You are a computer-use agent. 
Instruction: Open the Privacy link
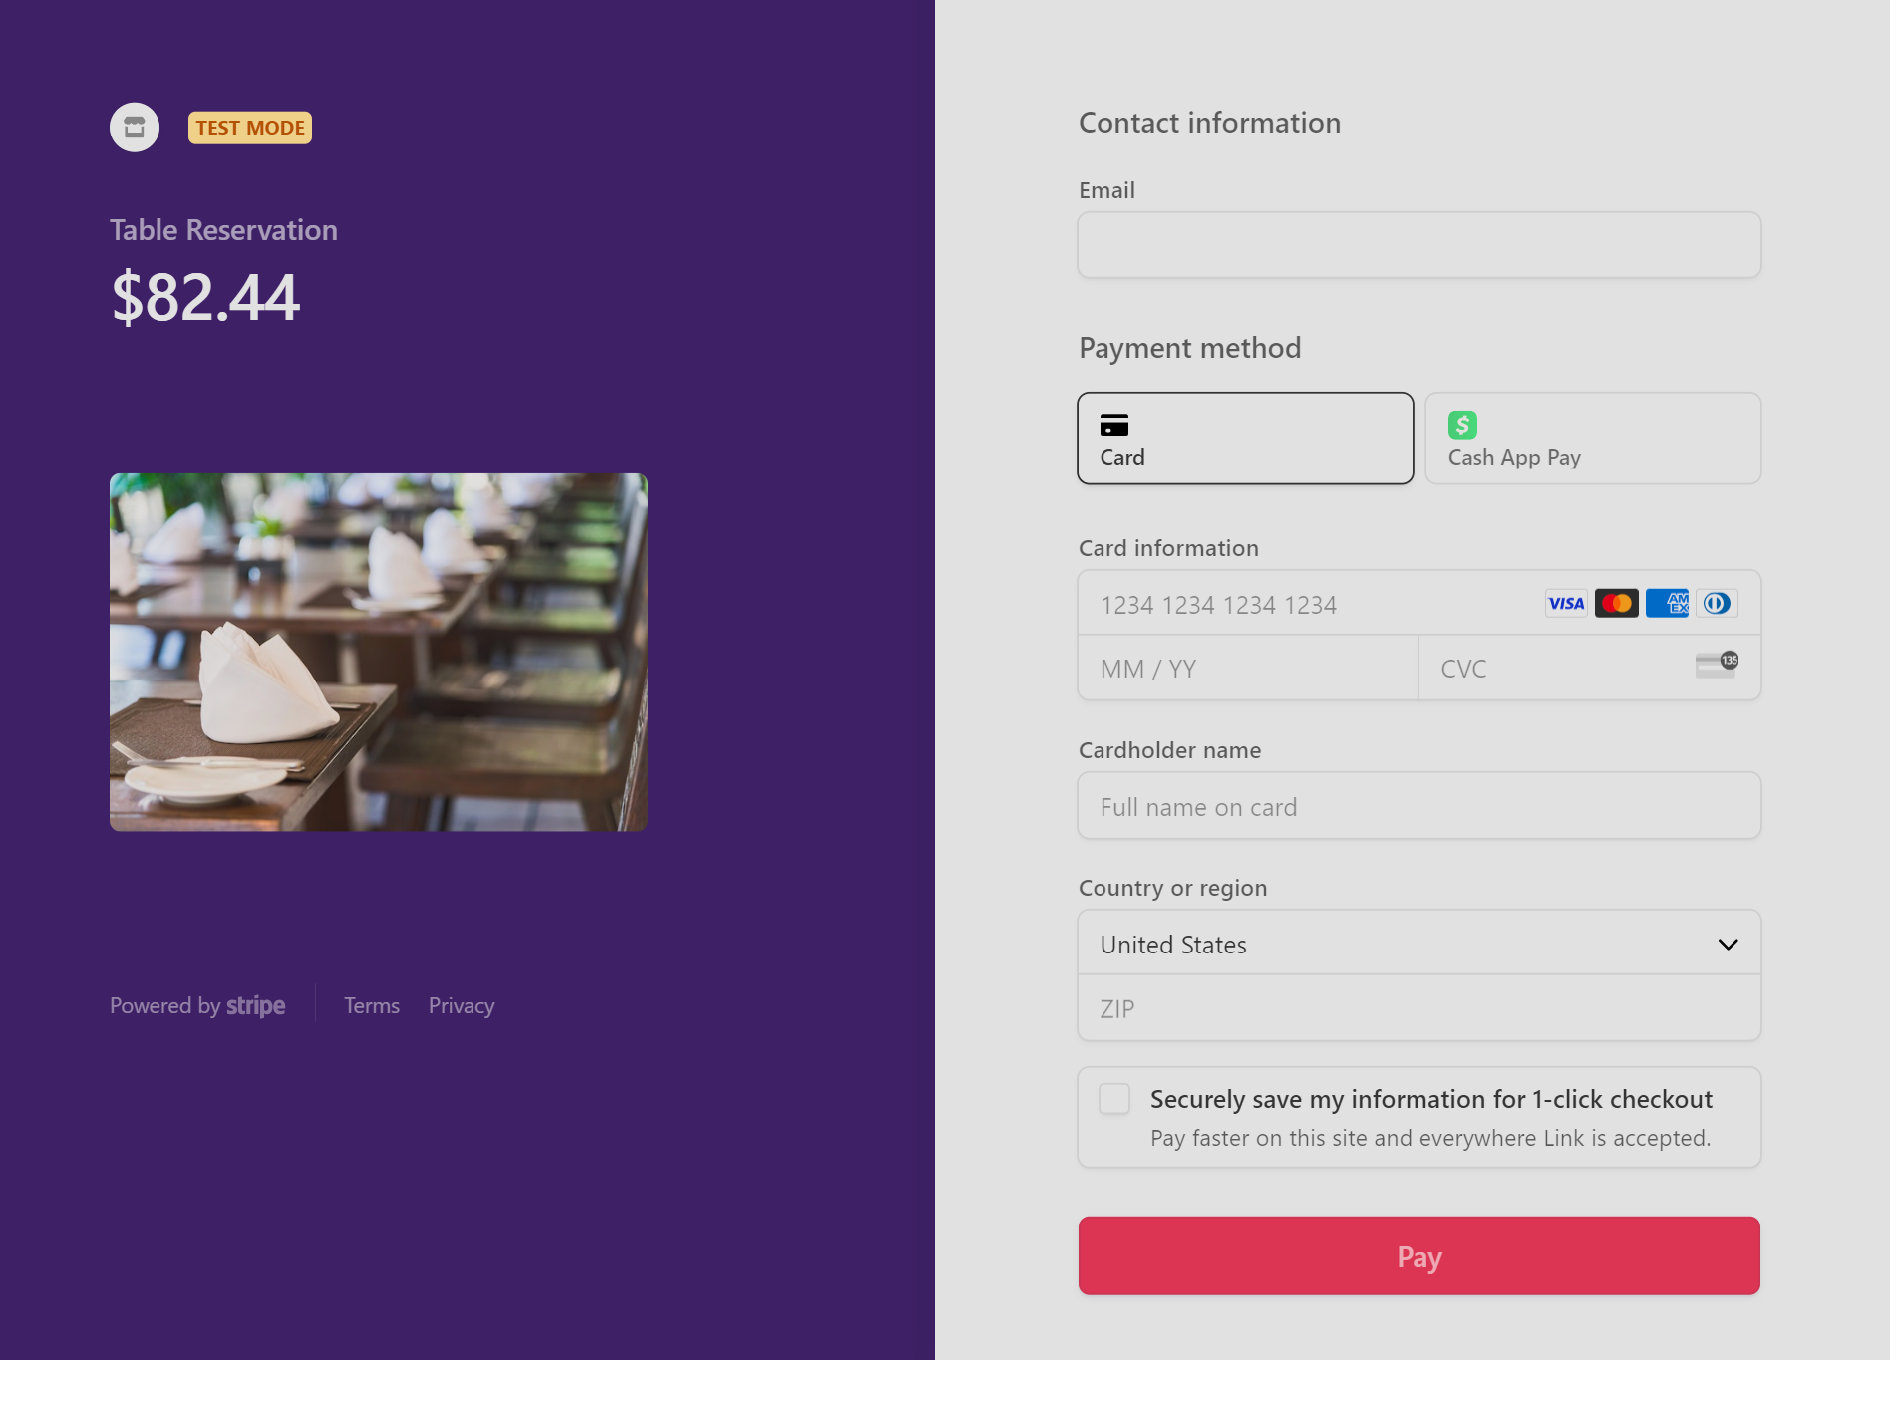[461, 1006]
